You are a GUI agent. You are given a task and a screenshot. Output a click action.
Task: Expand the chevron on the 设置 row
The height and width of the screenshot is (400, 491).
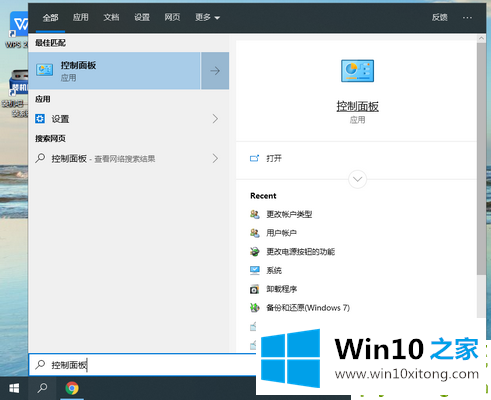215,119
